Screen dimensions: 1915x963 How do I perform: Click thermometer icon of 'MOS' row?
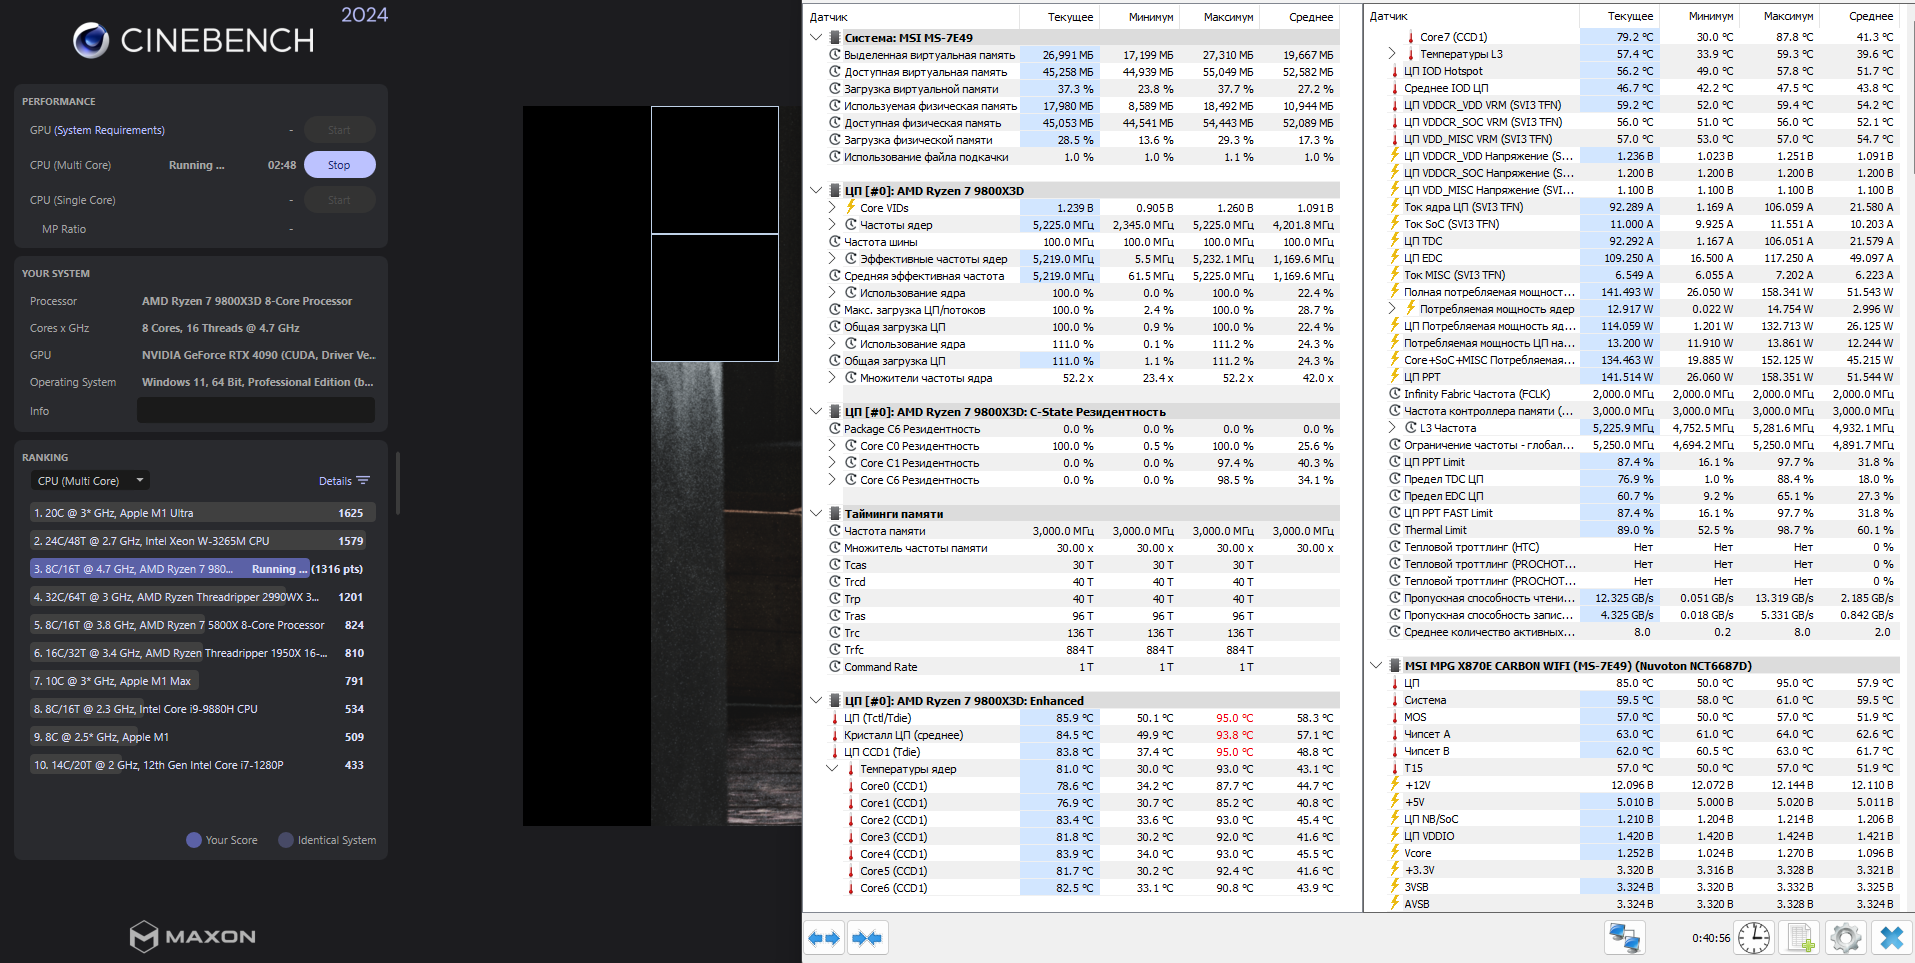click(x=1394, y=717)
